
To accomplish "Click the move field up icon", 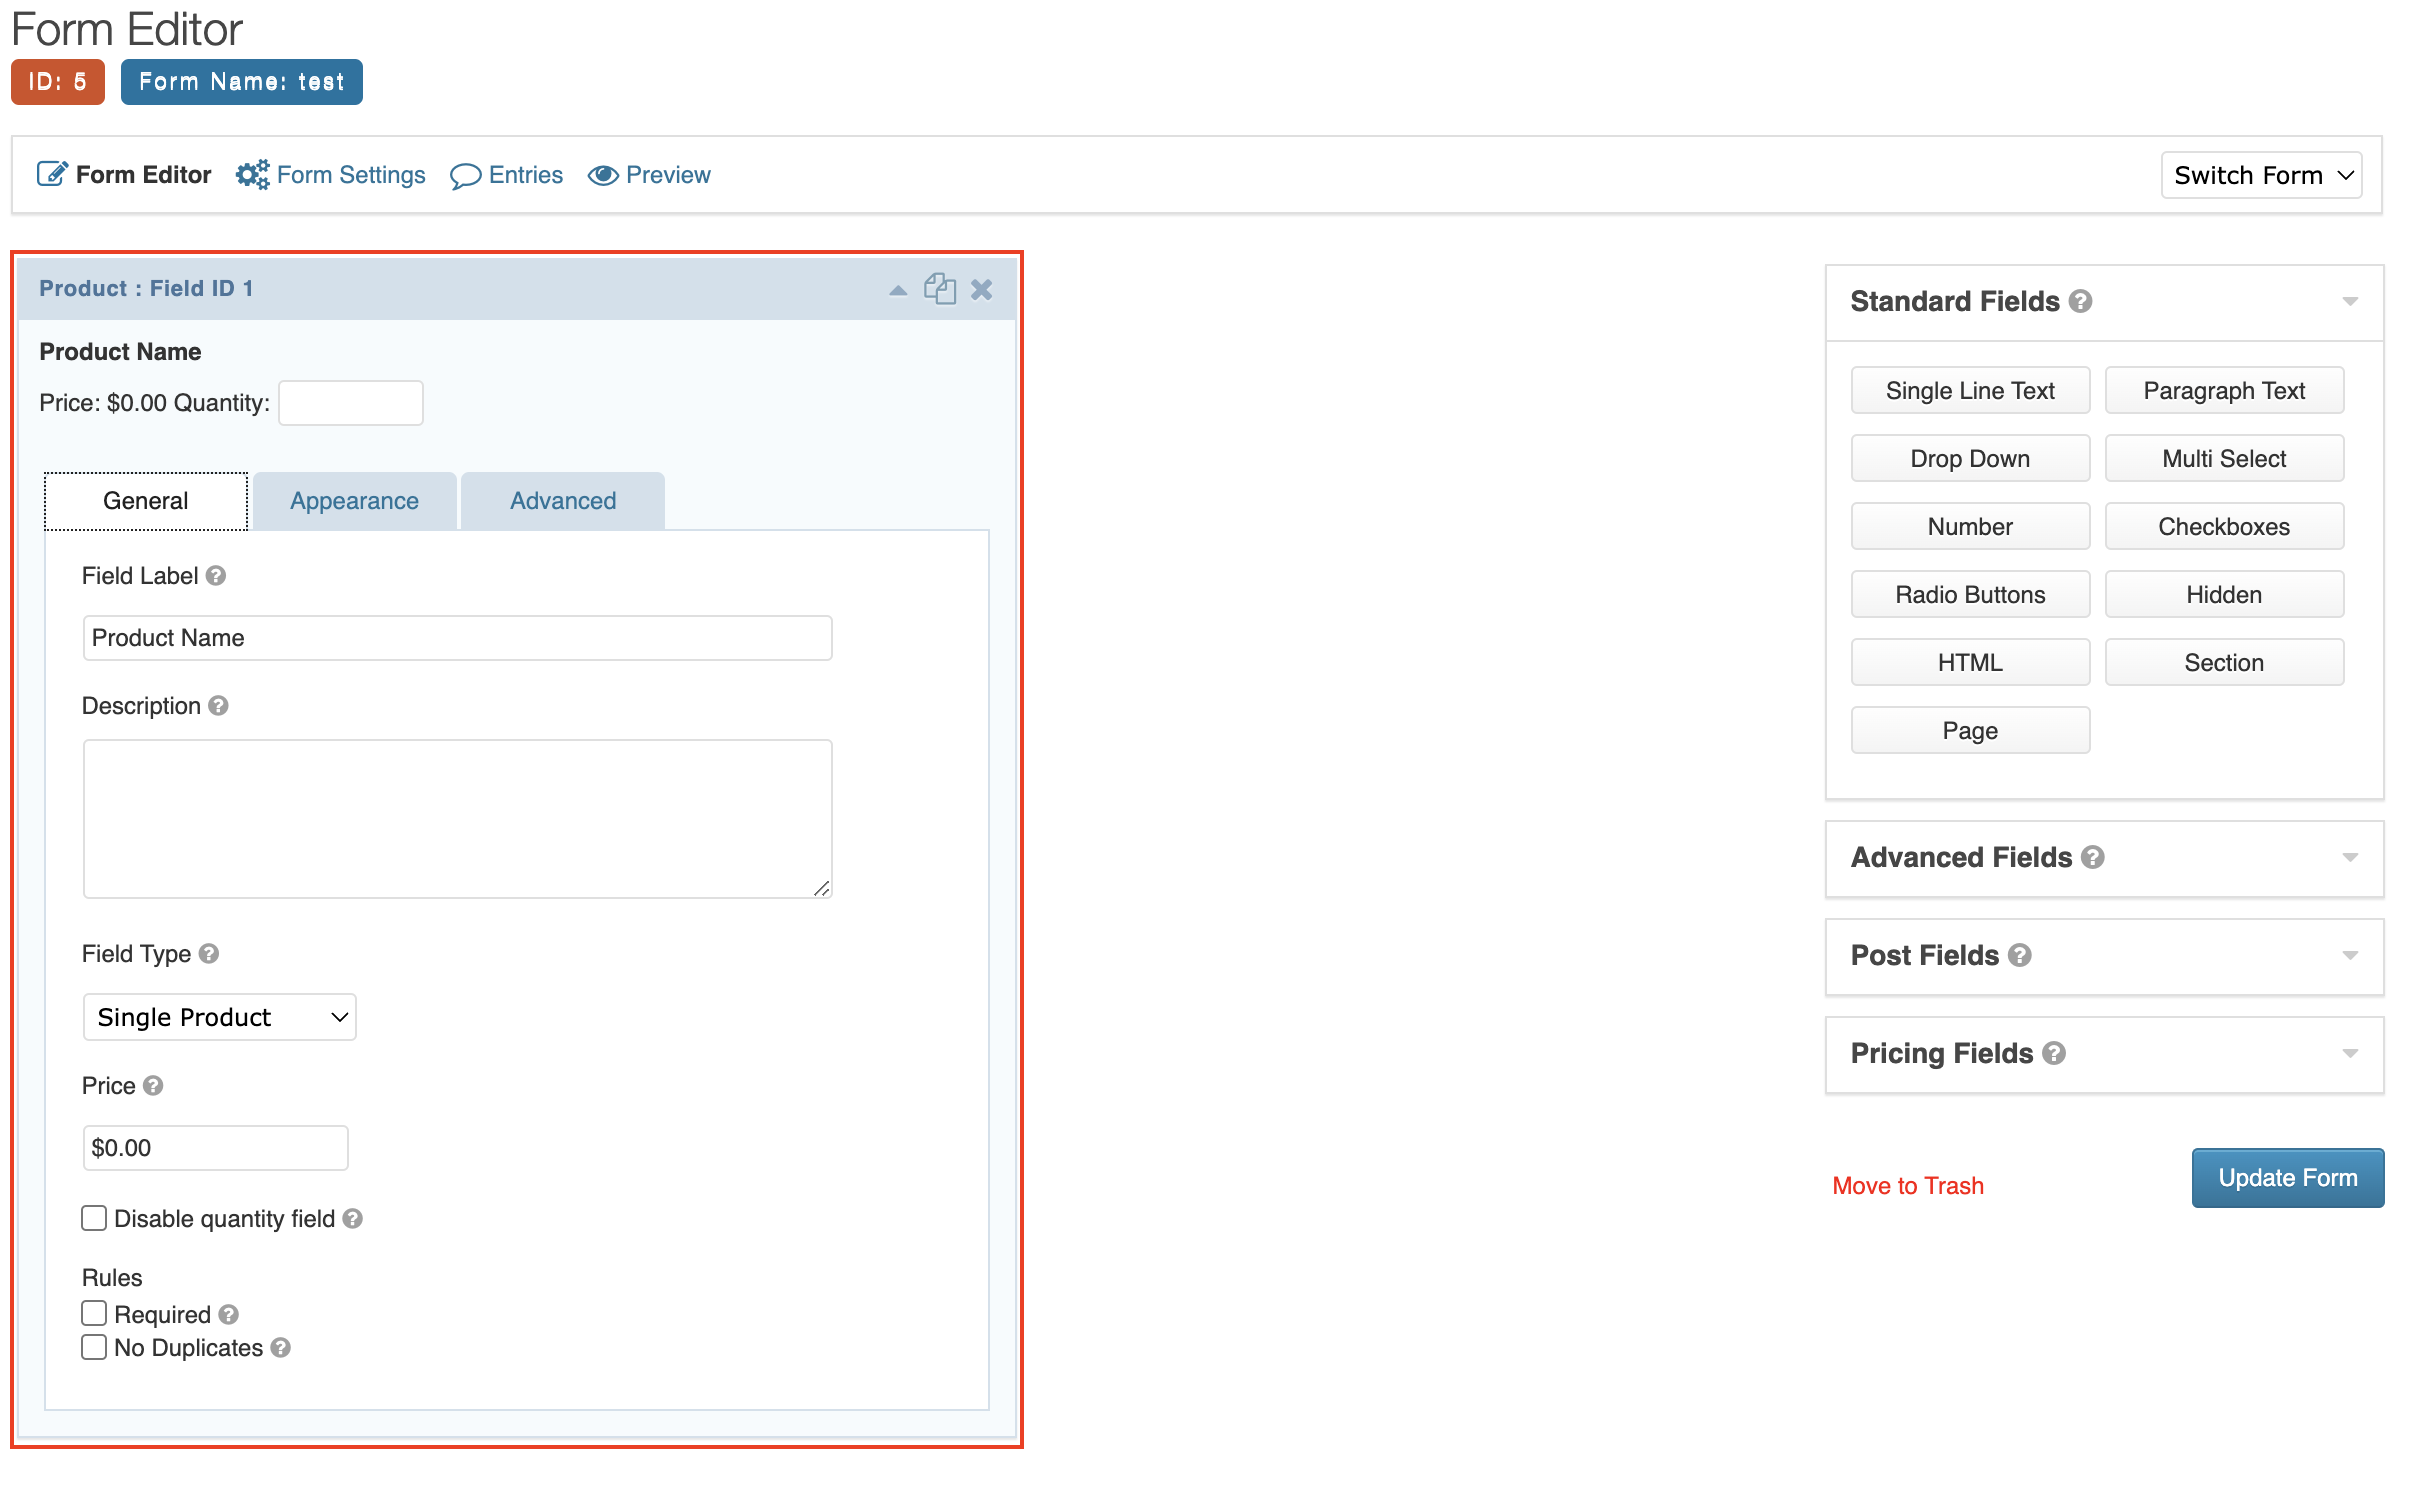I will (897, 291).
